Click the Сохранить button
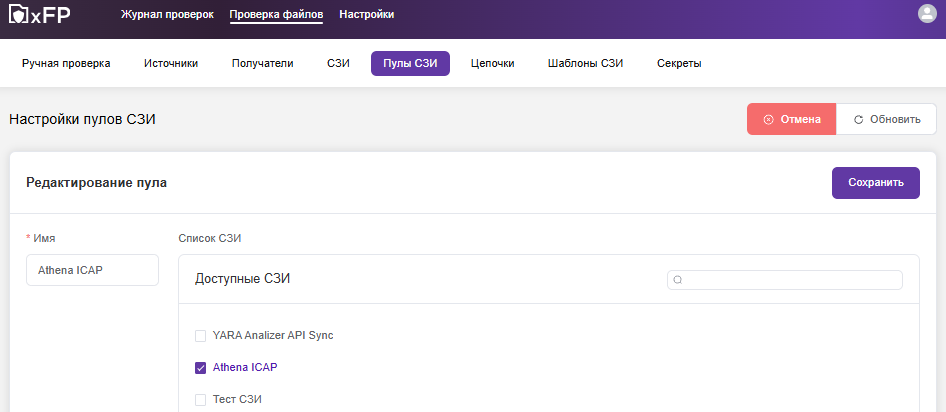This screenshot has height=412, width=946. pos(876,183)
